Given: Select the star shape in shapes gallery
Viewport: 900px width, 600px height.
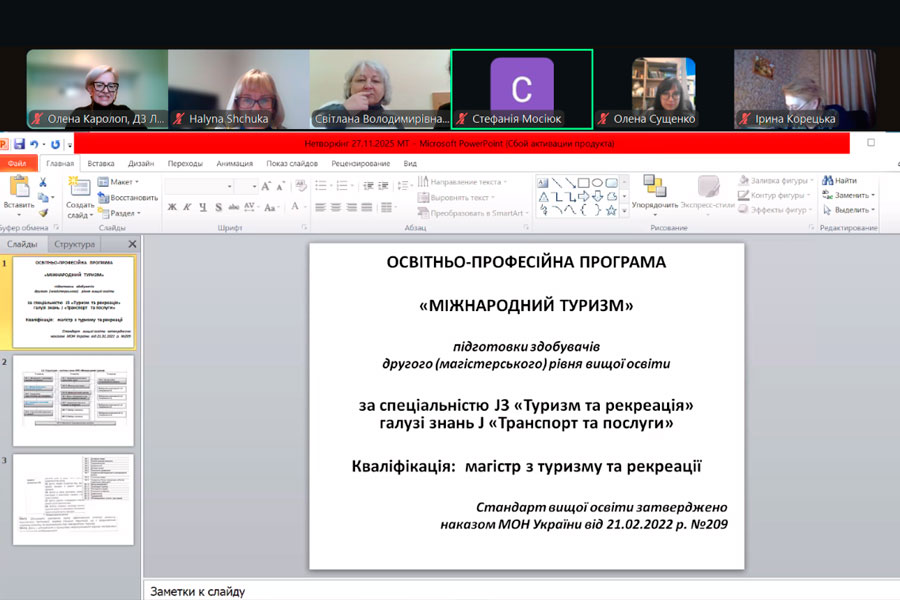Looking at the screenshot, I should coord(611,210).
